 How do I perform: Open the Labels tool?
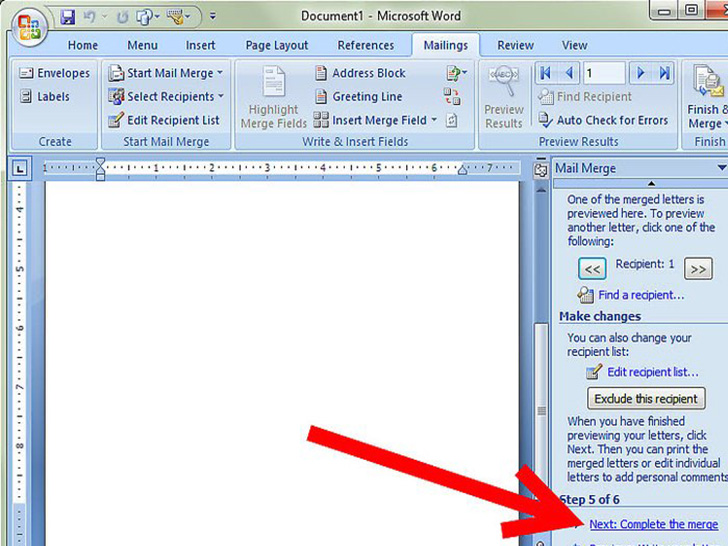pyautogui.click(x=45, y=97)
